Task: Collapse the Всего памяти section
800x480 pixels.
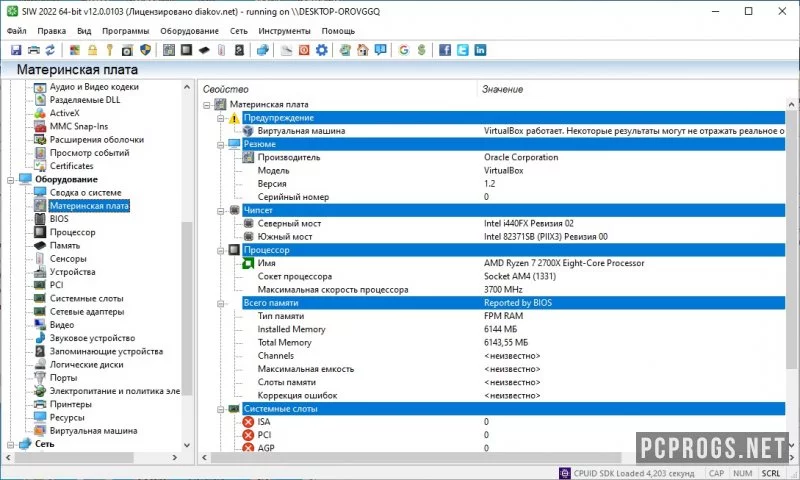Action: (221, 303)
